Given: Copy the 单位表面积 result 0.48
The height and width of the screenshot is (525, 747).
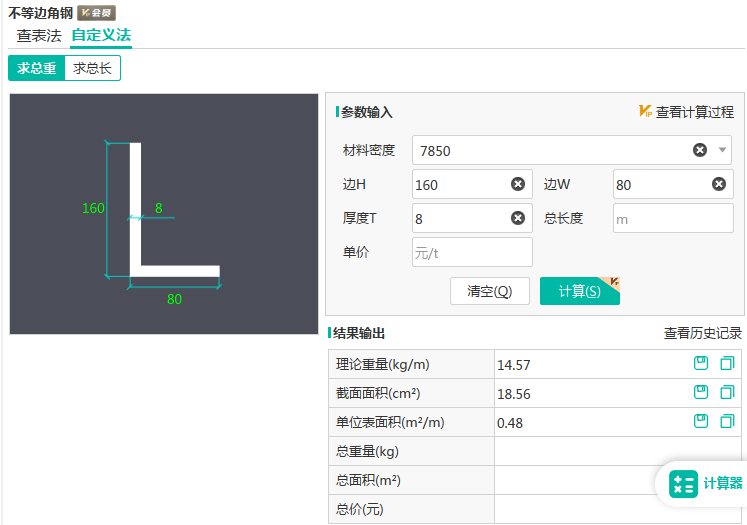Looking at the screenshot, I should tap(727, 421).
